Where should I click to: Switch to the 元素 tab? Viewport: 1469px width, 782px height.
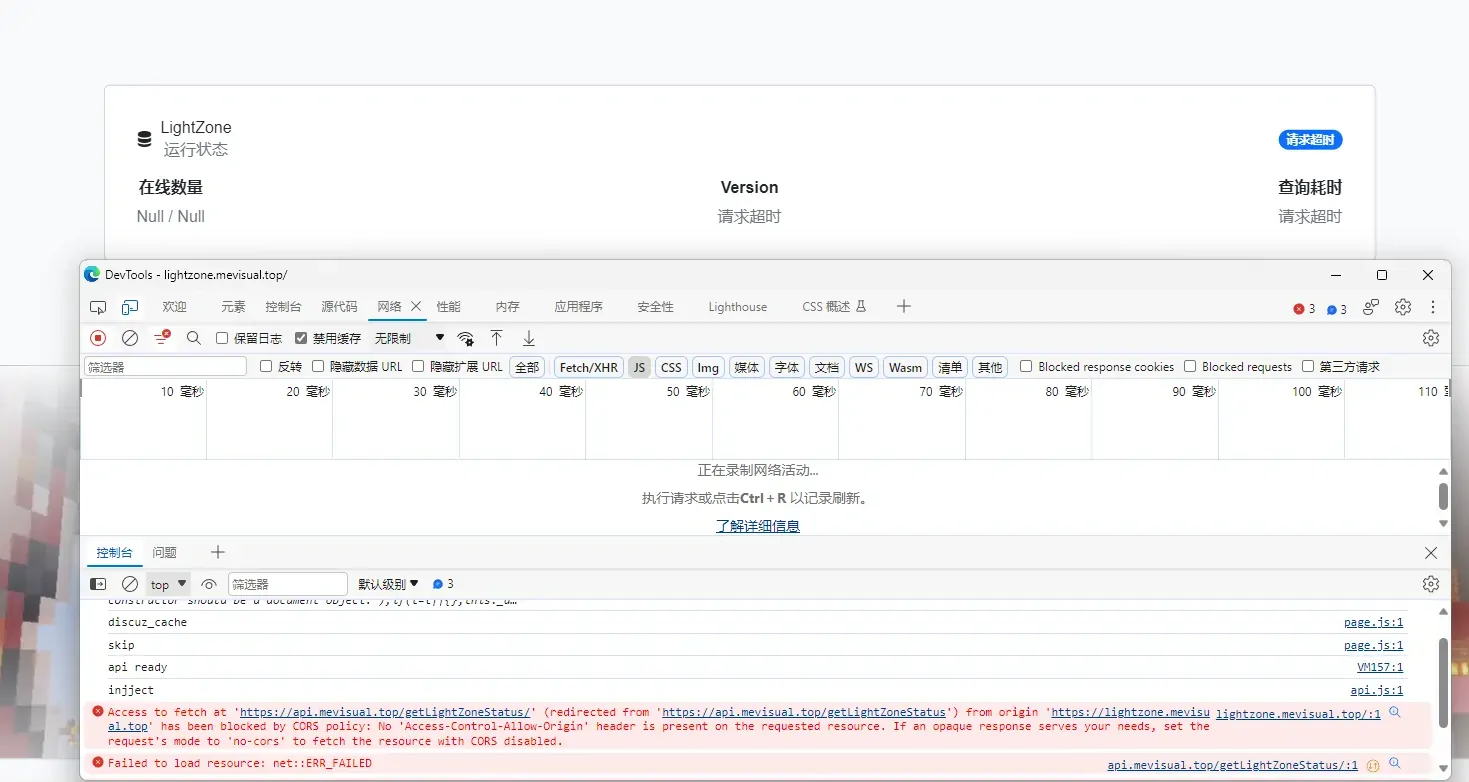pyautogui.click(x=233, y=307)
